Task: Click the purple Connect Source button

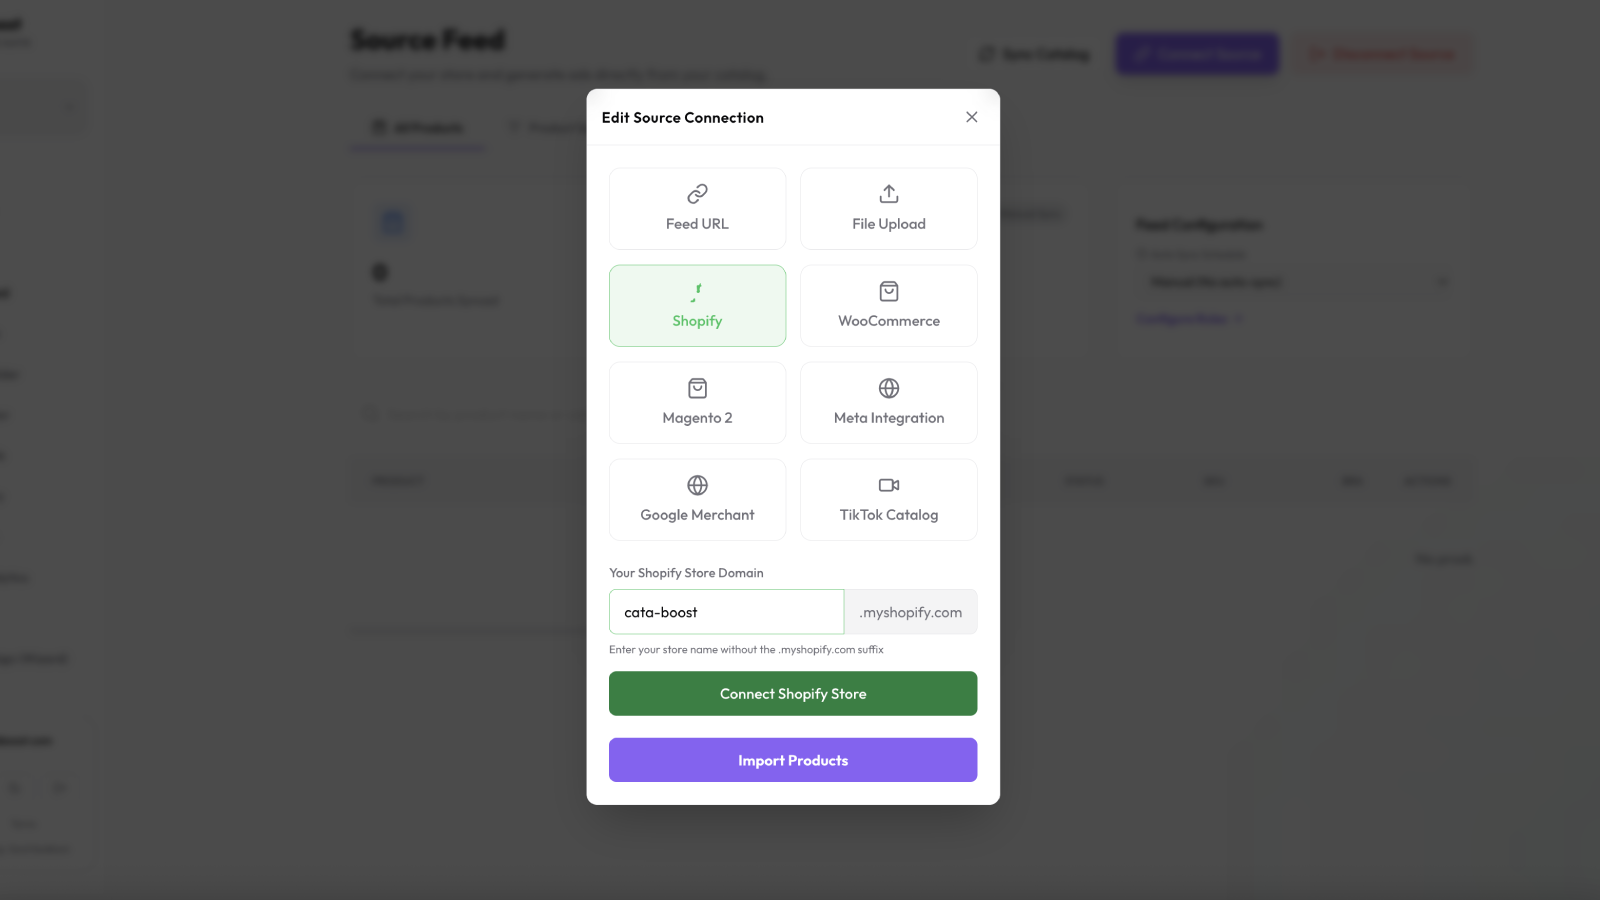Action: [1197, 54]
